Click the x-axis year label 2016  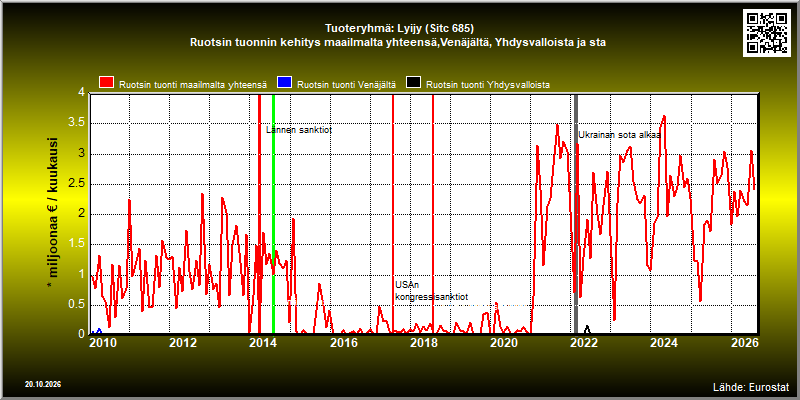pyautogui.click(x=343, y=343)
